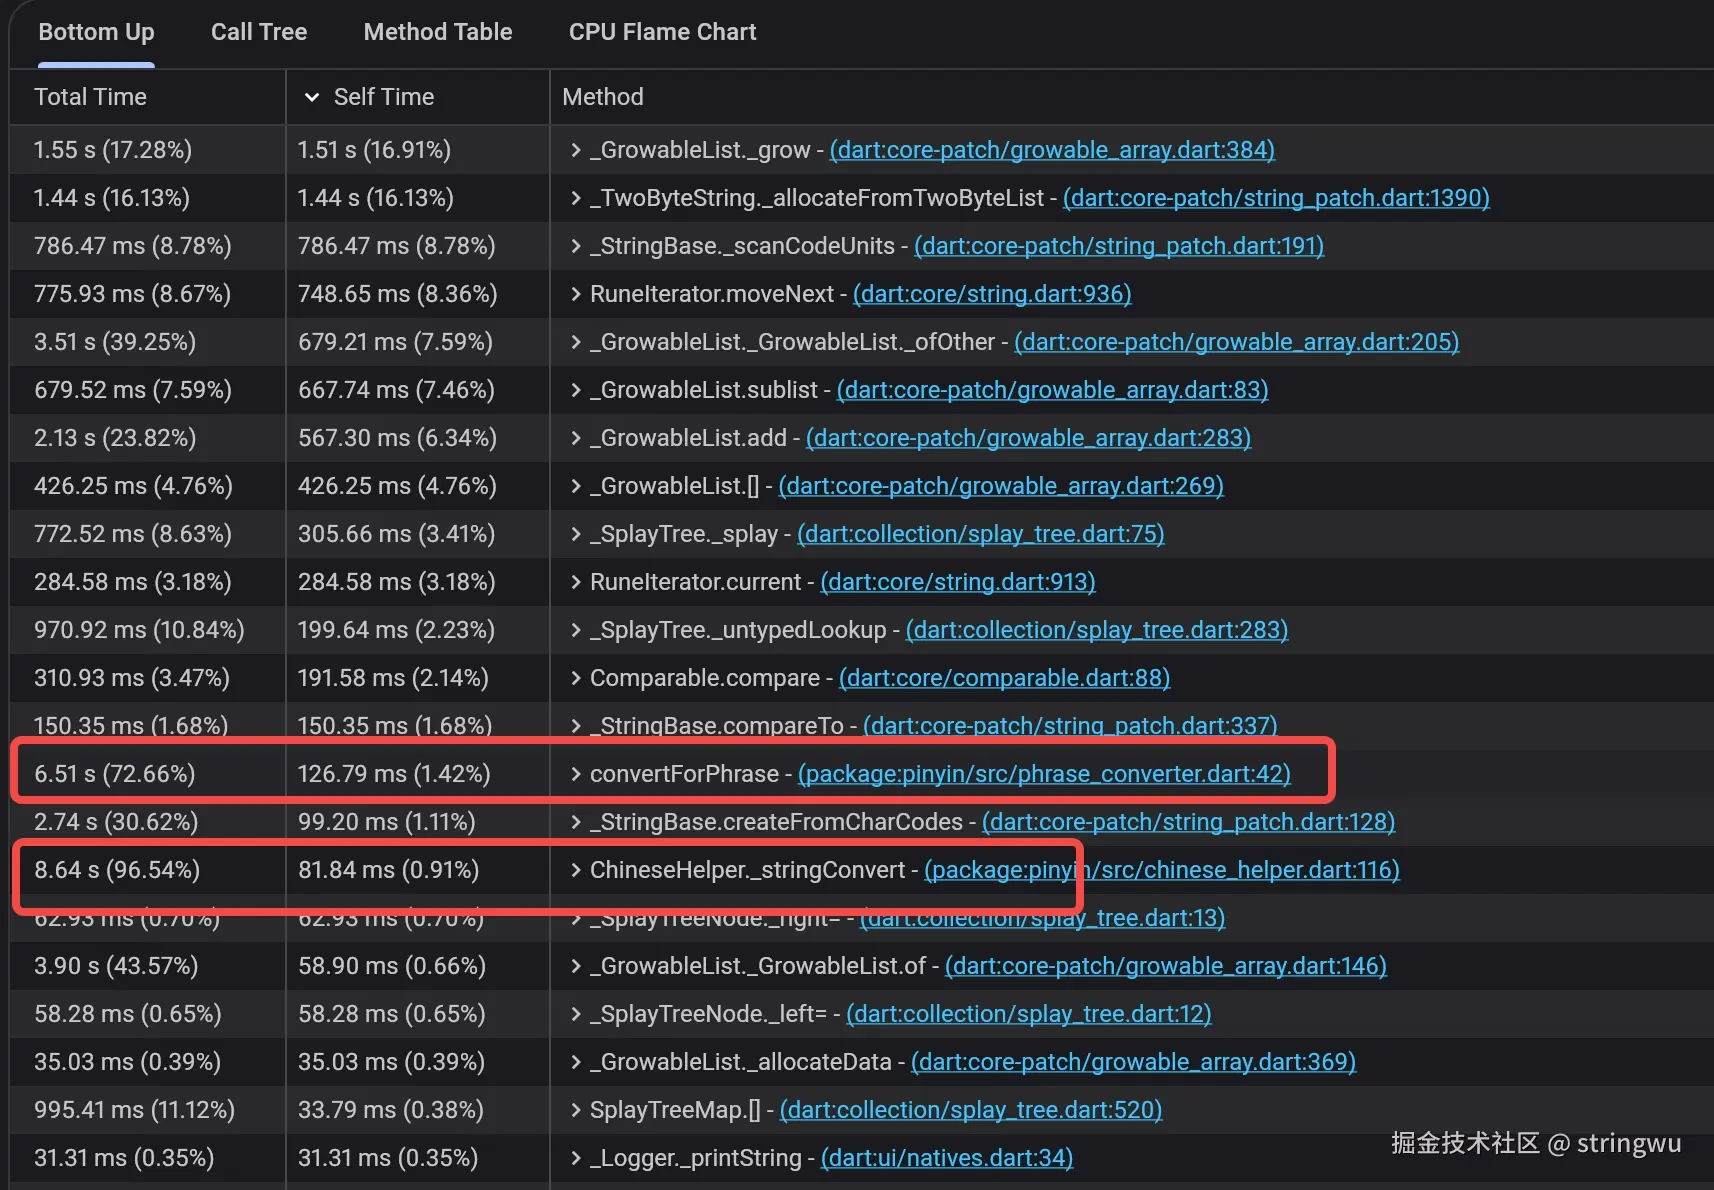Viewport: 1714px width, 1190px height.
Task: Expand the _GrowableList._grow row
Action: [576, 150]
